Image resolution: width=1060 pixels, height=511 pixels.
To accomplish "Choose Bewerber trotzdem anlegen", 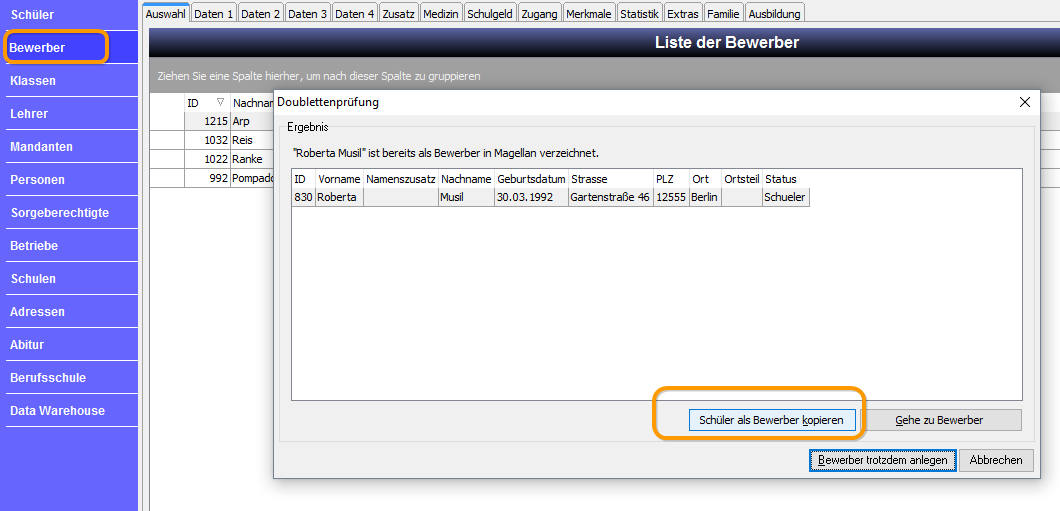I will click(882, 460).
